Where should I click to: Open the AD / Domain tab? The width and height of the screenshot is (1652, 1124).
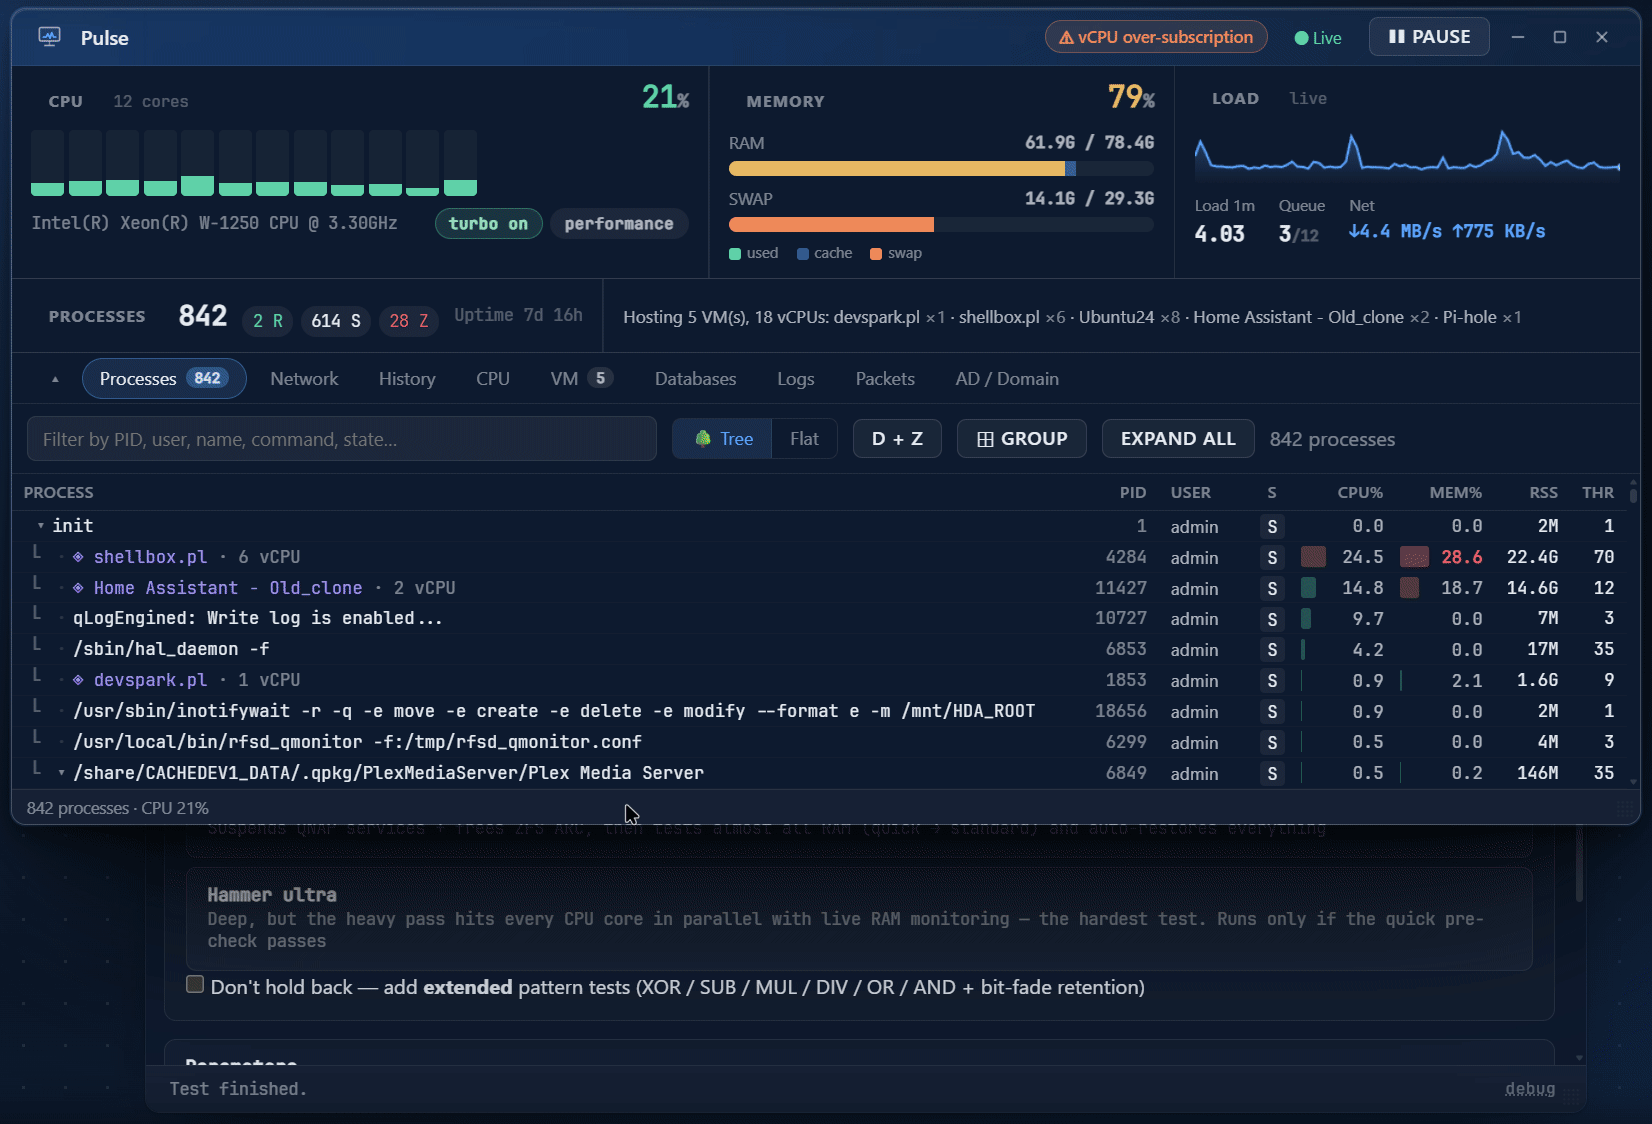pyautogui.click(x=1007, y=379)
